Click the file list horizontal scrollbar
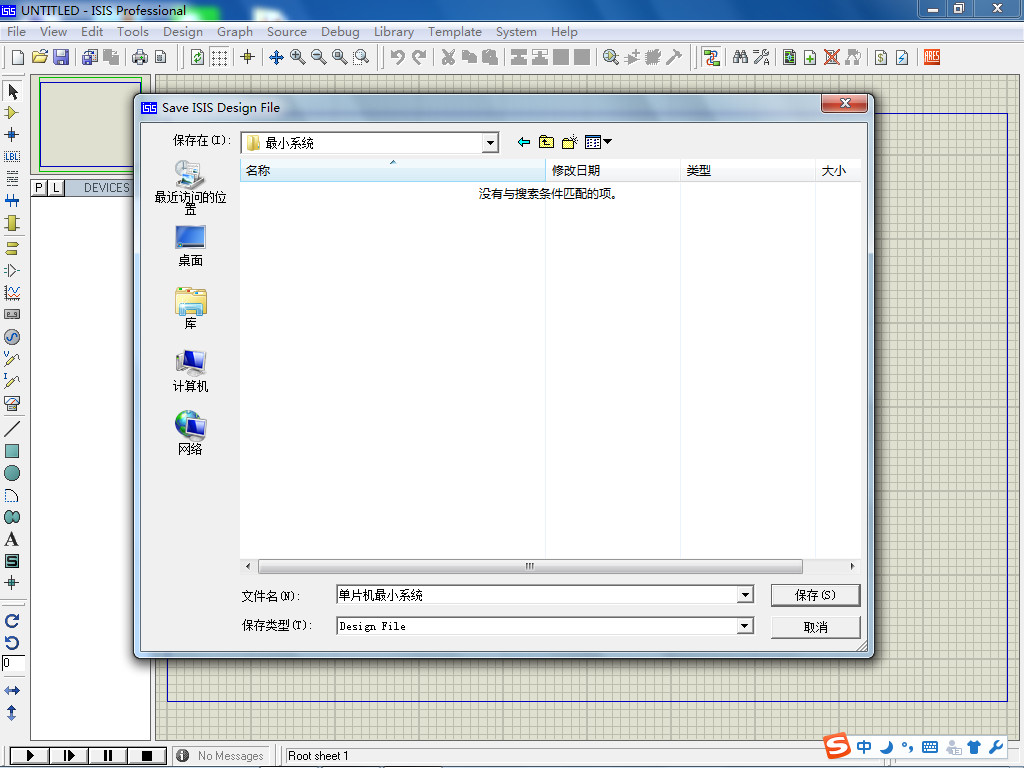 tap(530, 566)
